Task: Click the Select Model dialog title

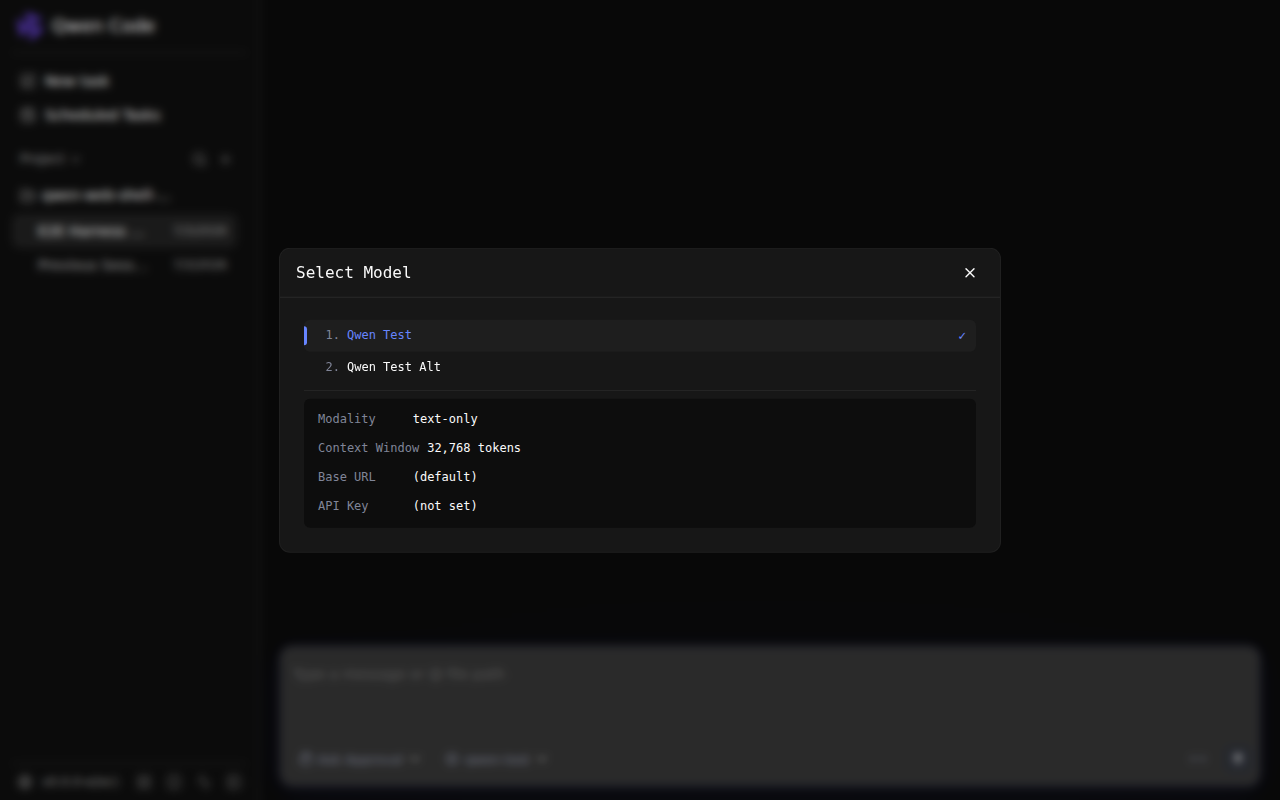Action: click(353, 273)
